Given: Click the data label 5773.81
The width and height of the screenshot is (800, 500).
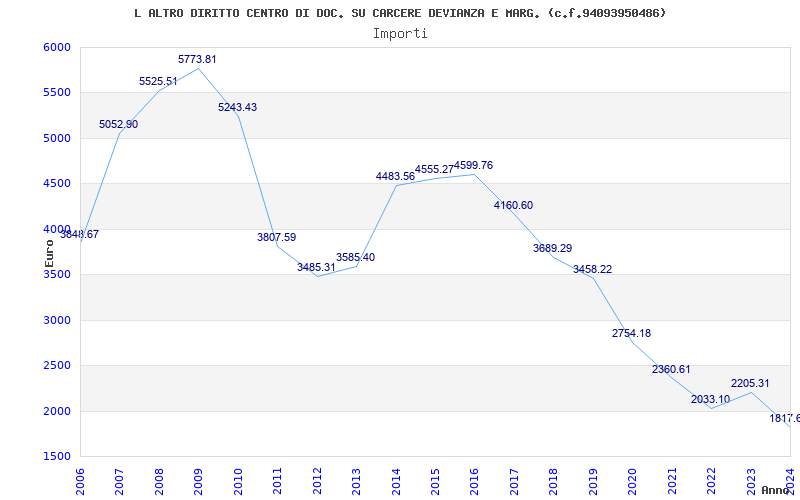Looking at the screenshot, I should tap(197, 59).
